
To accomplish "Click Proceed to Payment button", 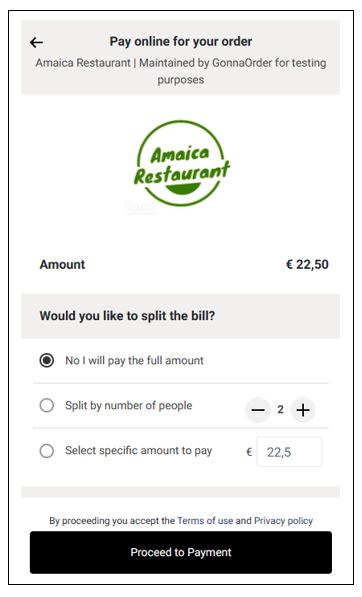I will click(181, 552).
